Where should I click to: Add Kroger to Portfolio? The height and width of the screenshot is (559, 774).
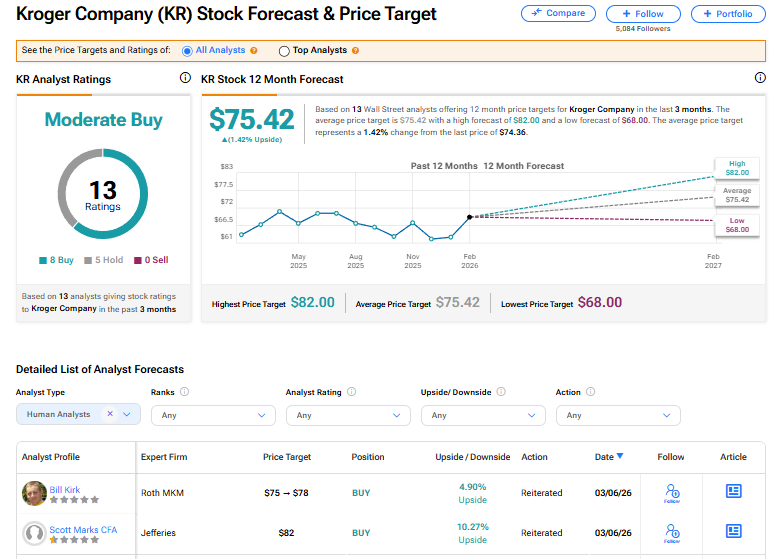click(728, 14)
